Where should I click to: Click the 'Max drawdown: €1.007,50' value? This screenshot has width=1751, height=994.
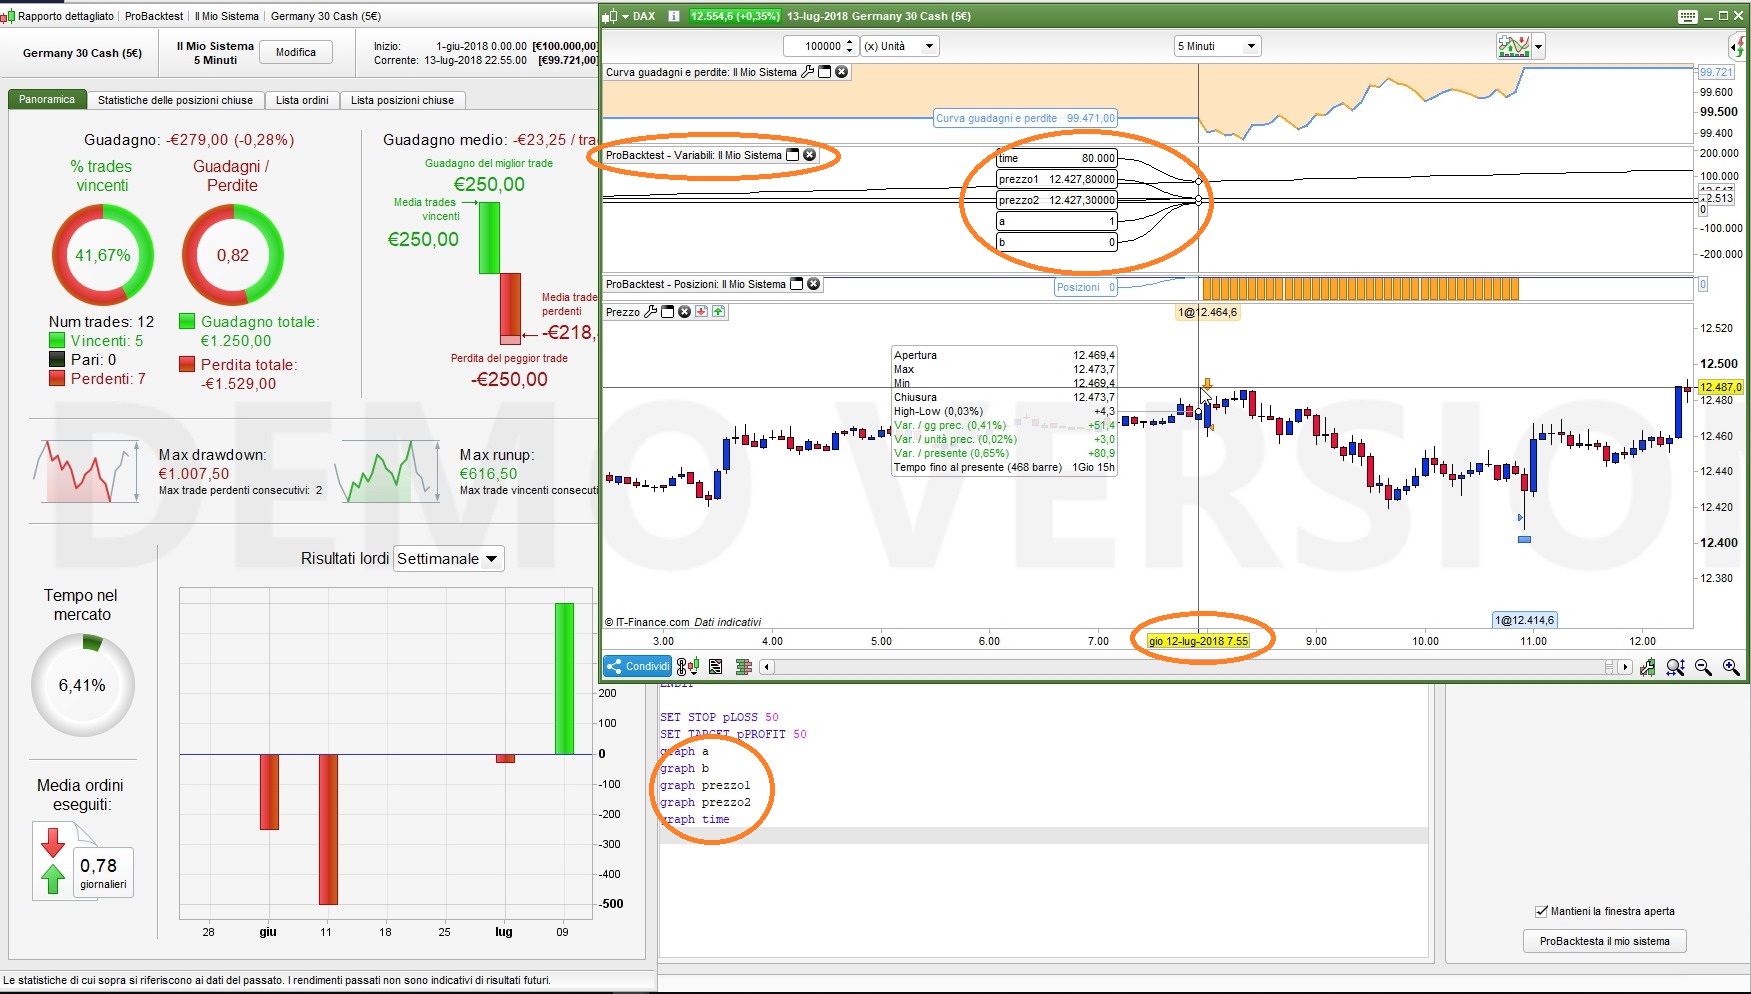[x=194, y=474]
